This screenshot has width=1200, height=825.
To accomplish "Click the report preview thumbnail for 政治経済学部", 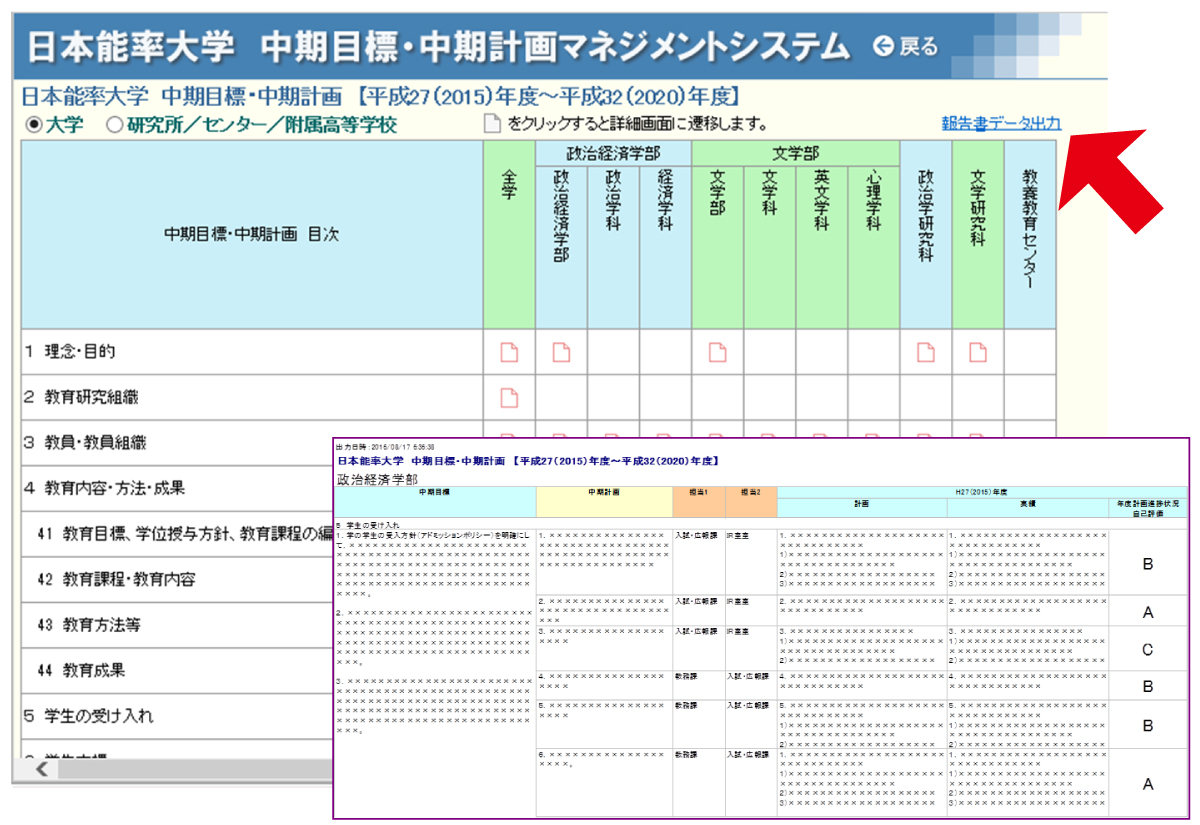I will pos(760,628).
